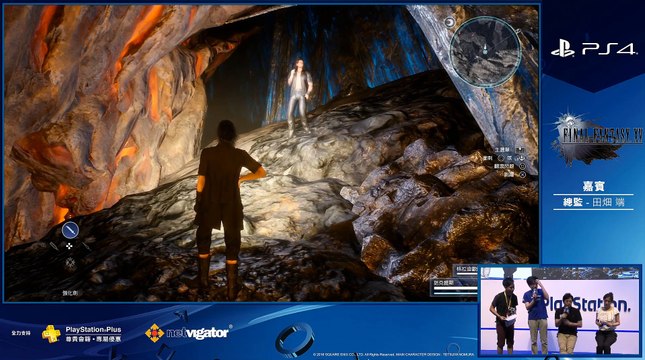Click the 主選單 menu prompt

coord(502,150)
